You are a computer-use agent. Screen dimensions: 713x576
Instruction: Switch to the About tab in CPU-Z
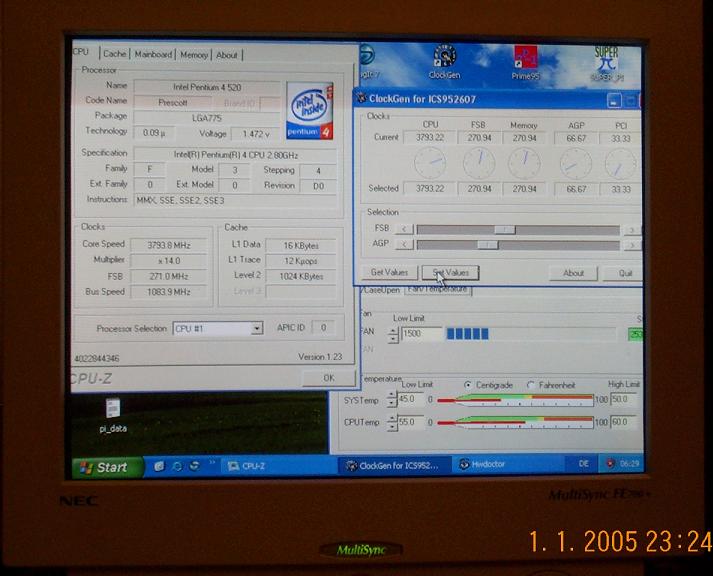227,55
